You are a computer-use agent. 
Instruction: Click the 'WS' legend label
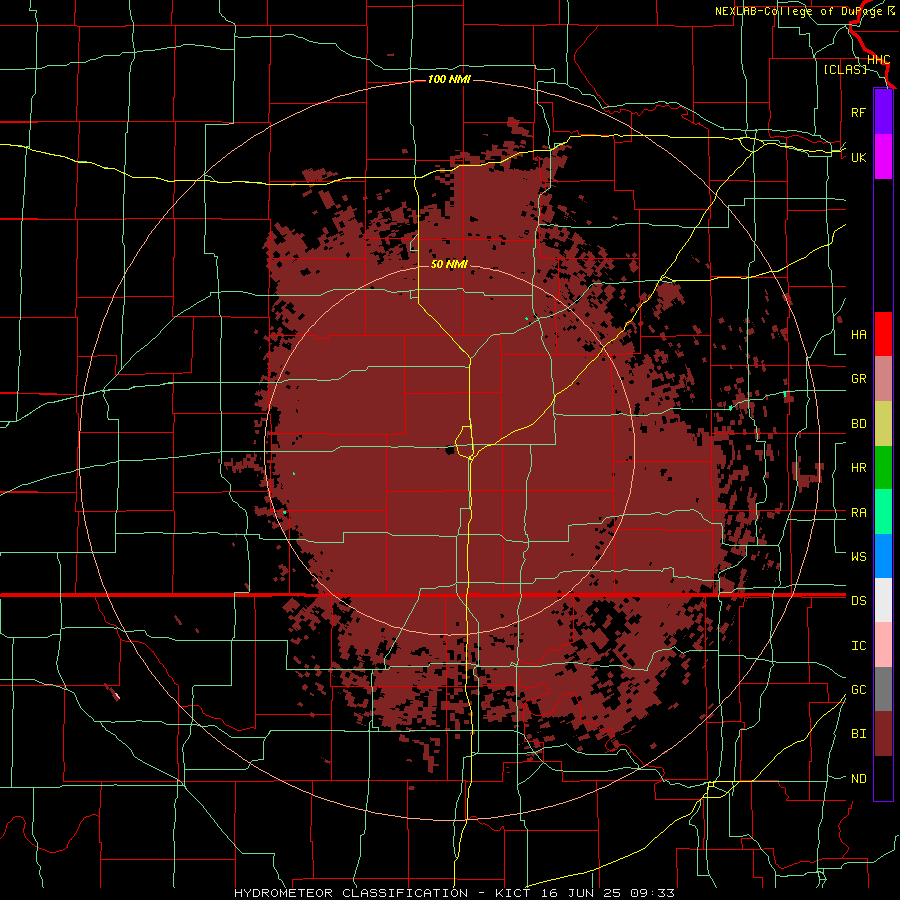click(x=858, y=556)
